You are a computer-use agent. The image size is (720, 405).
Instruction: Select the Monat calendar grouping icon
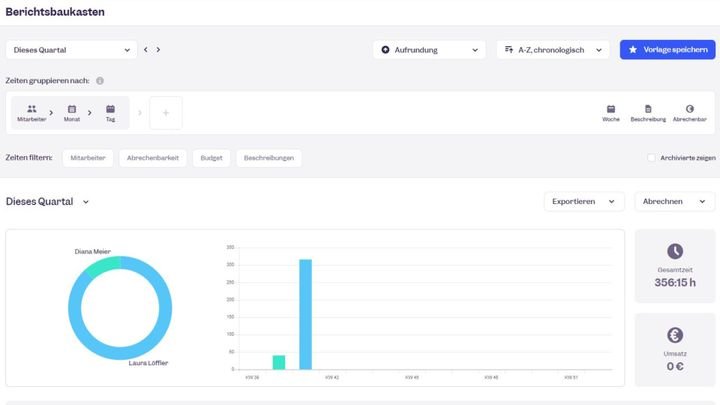click(x=72, y=109)
